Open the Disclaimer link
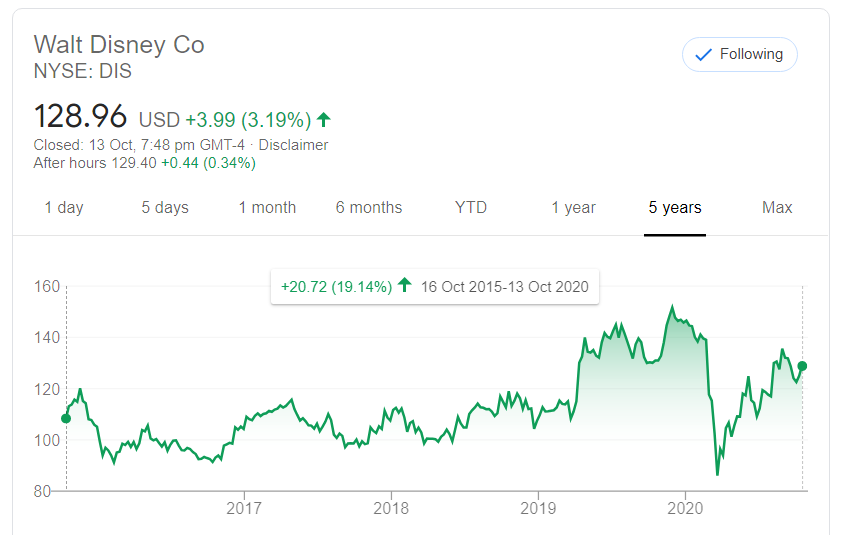Viewport: 841px width, 535px height. click(x=293, y=145)
